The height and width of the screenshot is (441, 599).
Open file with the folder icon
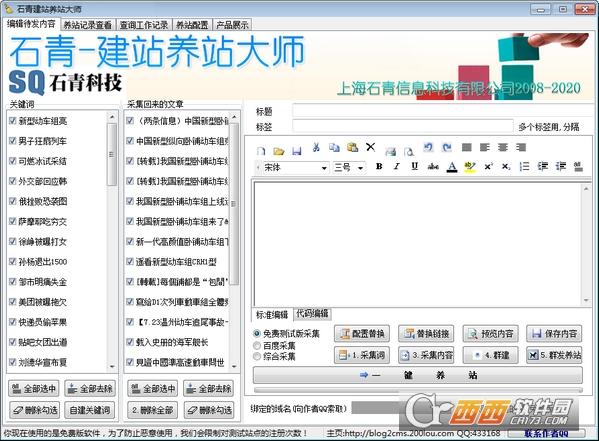279,151
